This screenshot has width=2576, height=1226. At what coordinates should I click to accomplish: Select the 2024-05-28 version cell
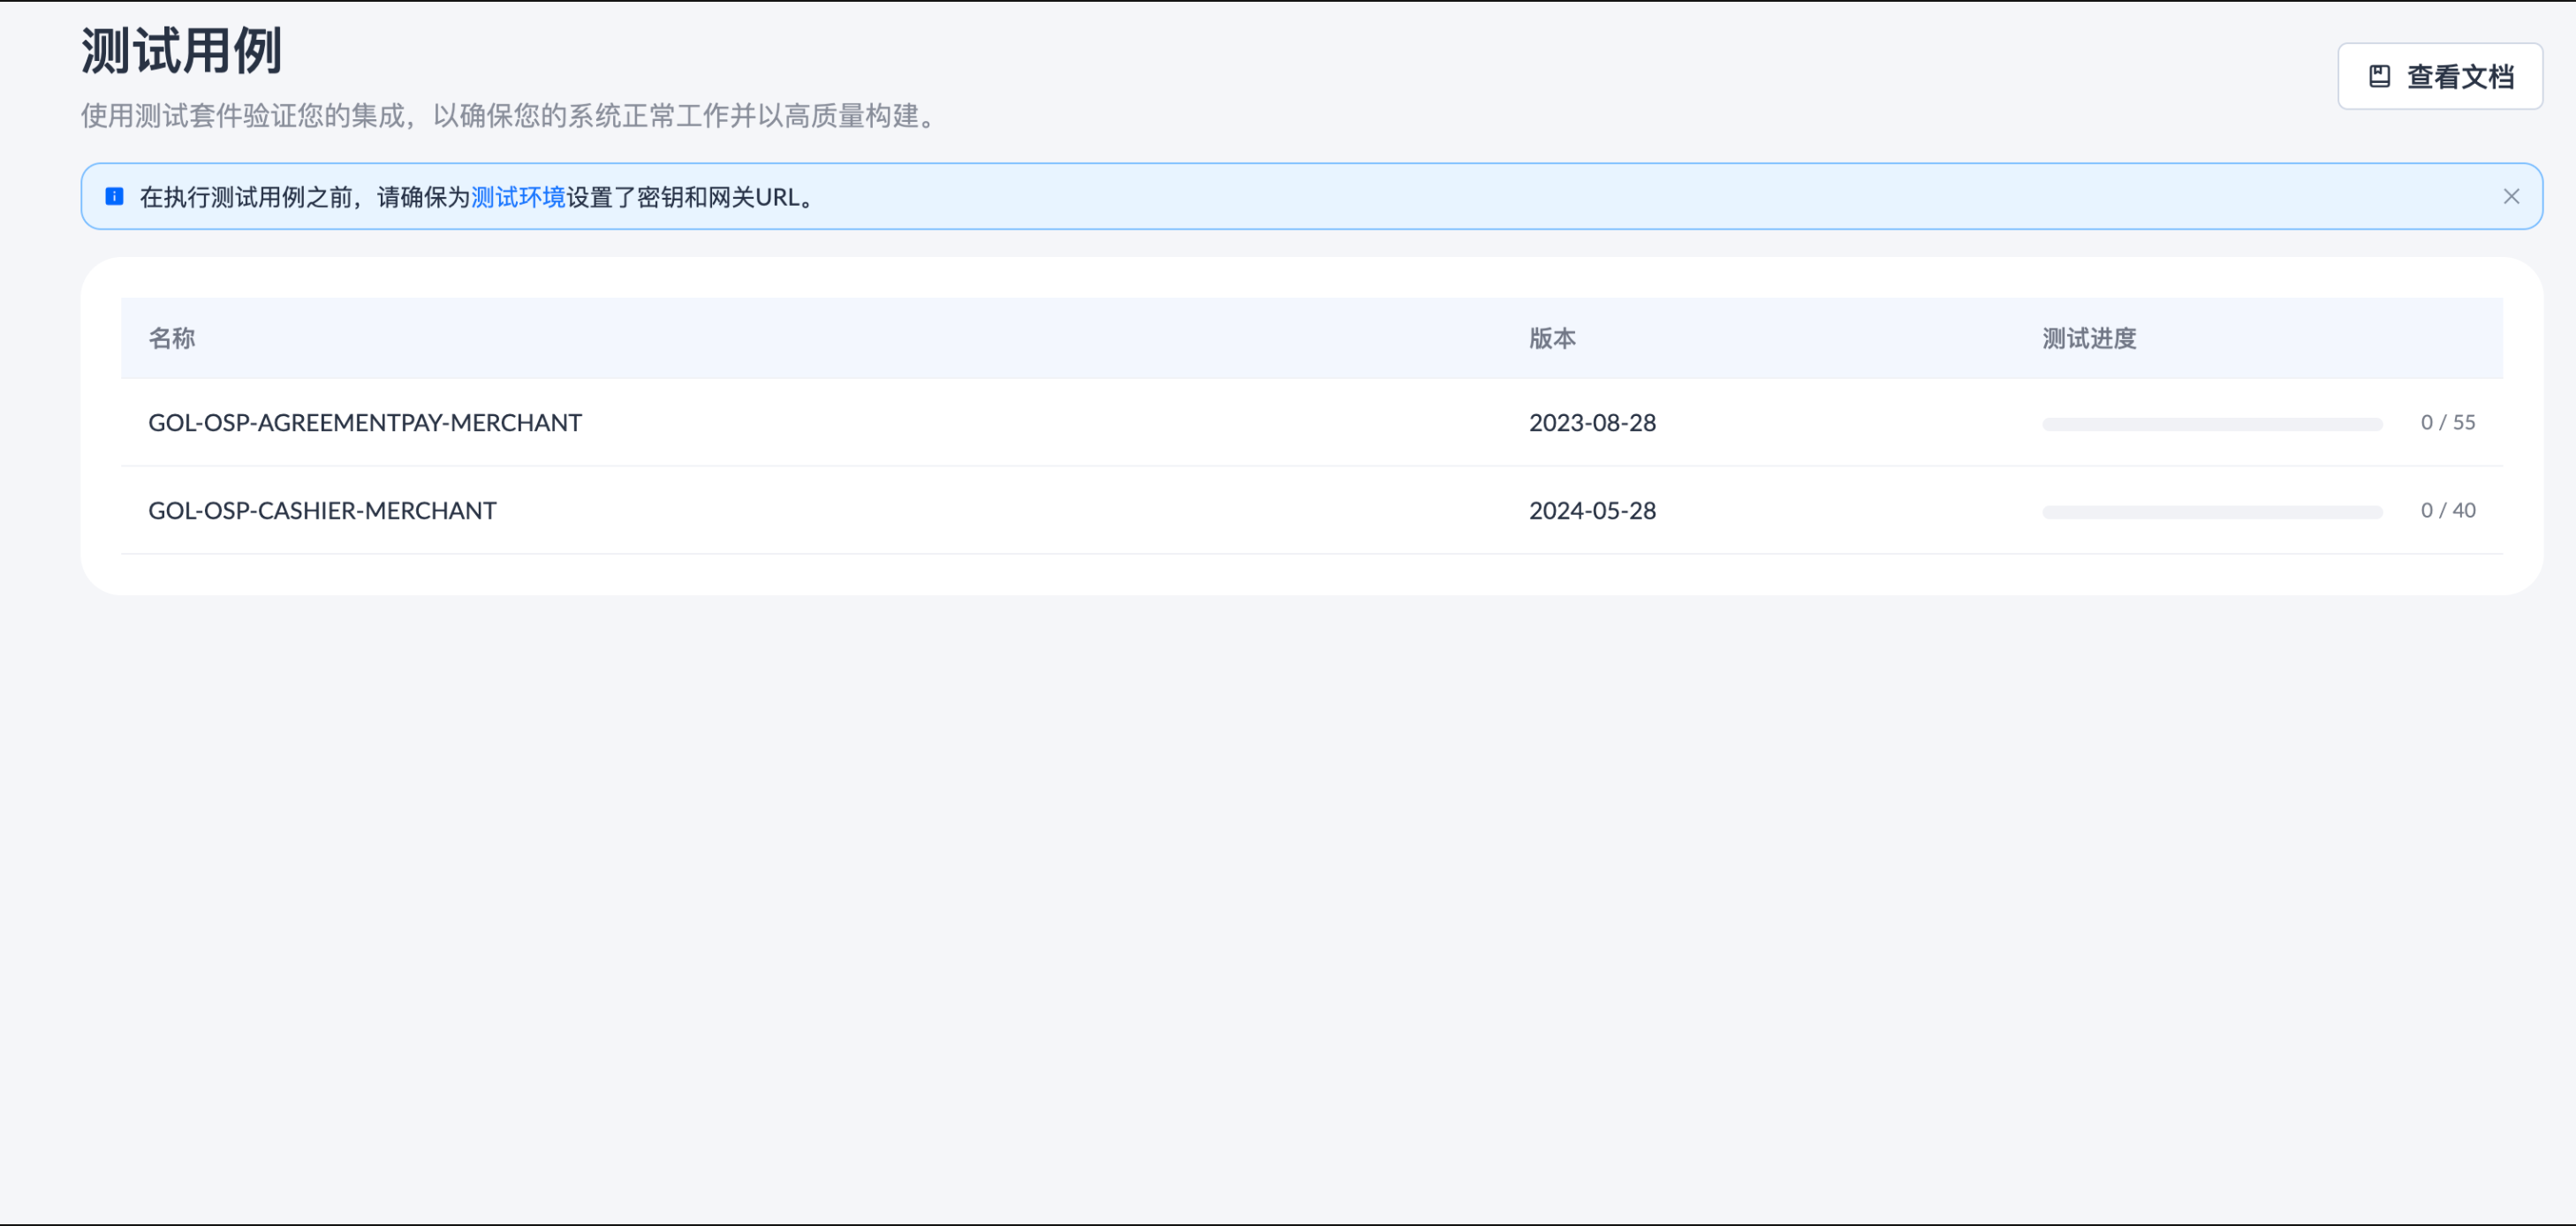1592,510
